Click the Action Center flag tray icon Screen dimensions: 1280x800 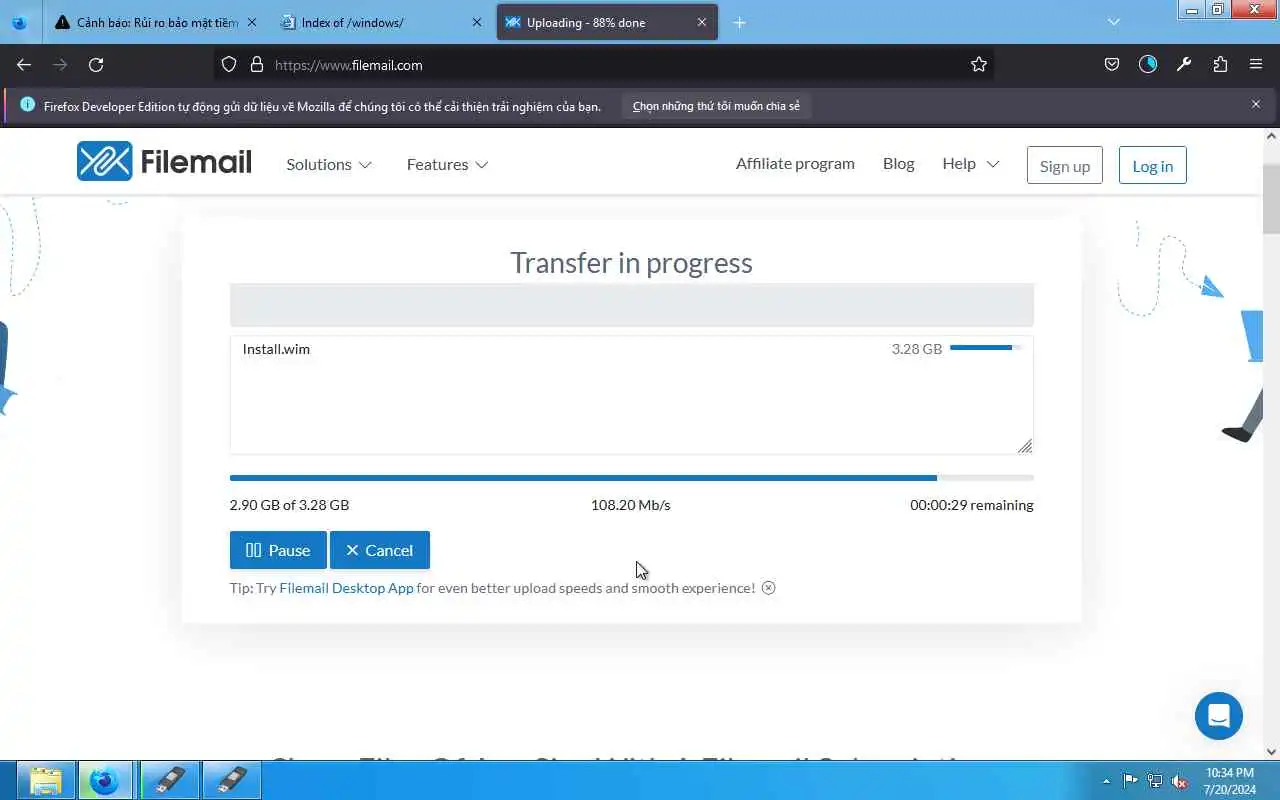tap(1130, 781)
